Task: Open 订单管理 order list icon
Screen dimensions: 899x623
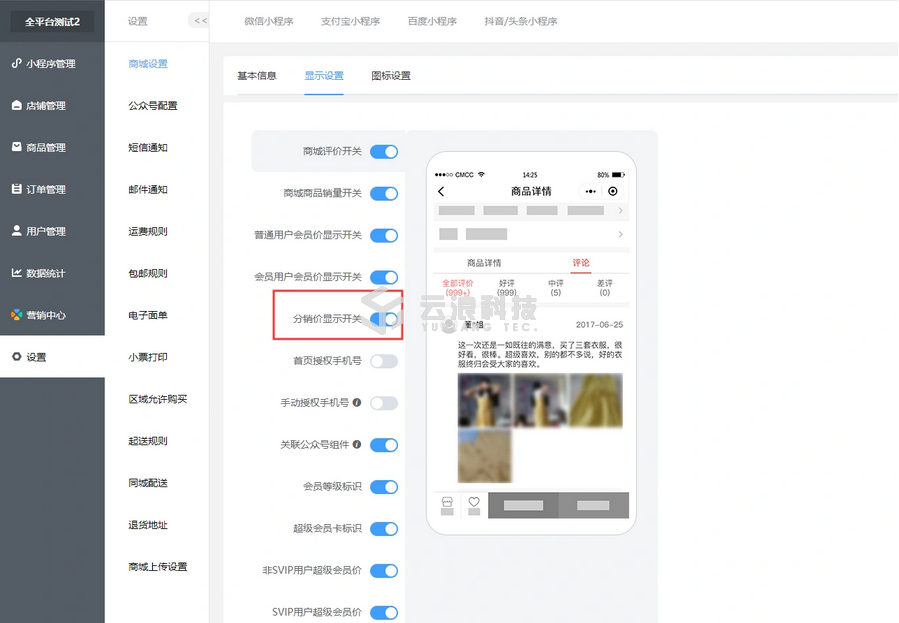Action: tap(16, 189)
